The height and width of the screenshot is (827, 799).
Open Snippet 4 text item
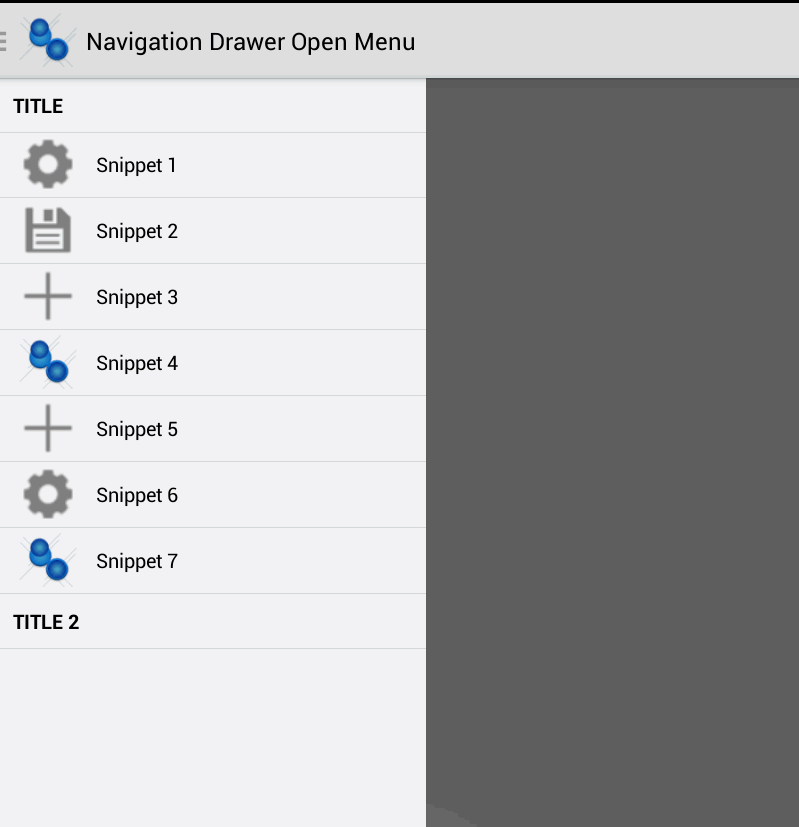(x=137, y=363)
